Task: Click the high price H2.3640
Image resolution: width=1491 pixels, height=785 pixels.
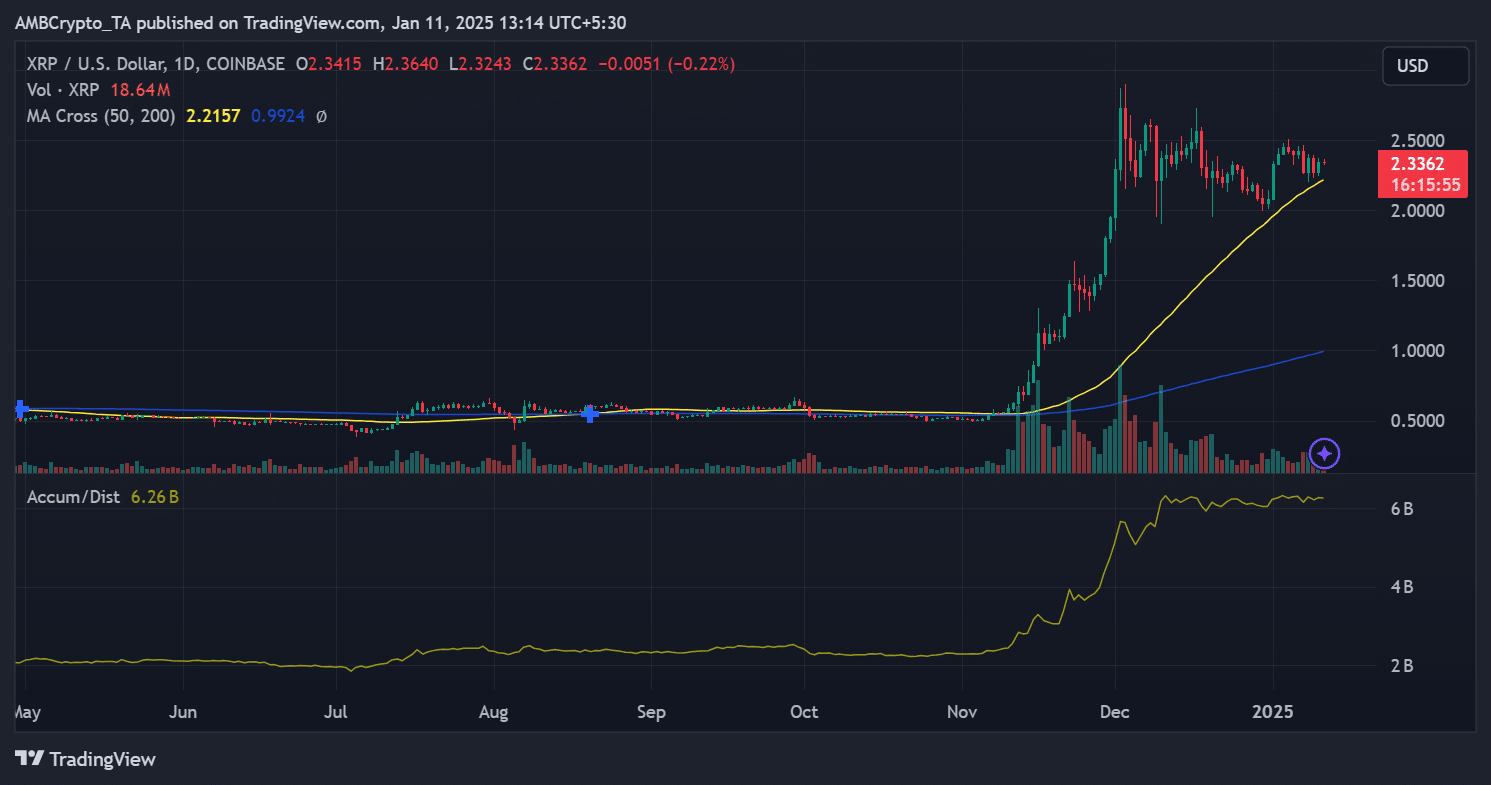Action: coord(406,64)
